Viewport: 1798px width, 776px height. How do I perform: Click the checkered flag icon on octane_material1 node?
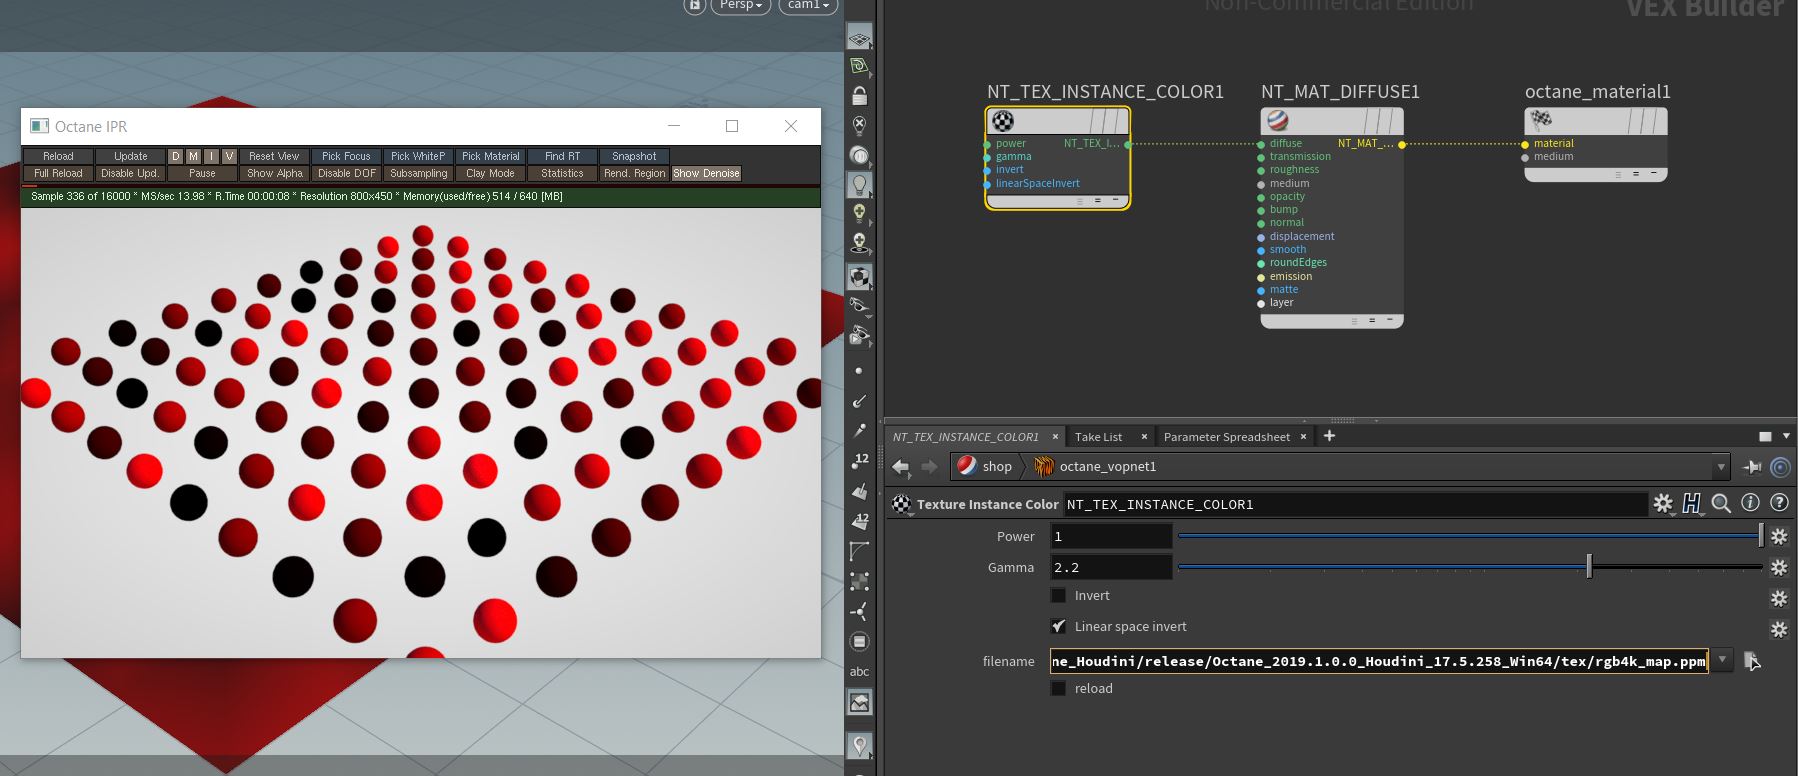click(x=1541, y=121)
